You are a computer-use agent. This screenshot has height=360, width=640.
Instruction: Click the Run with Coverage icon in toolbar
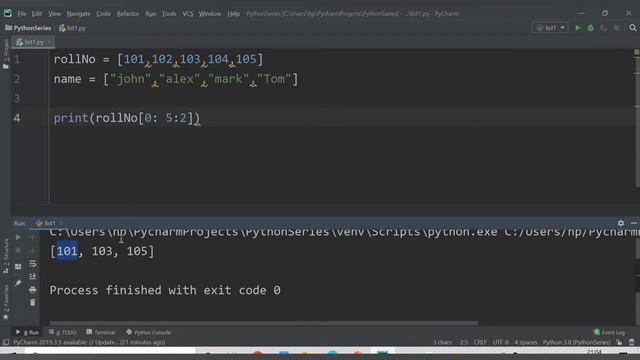(x=603, y=28)
